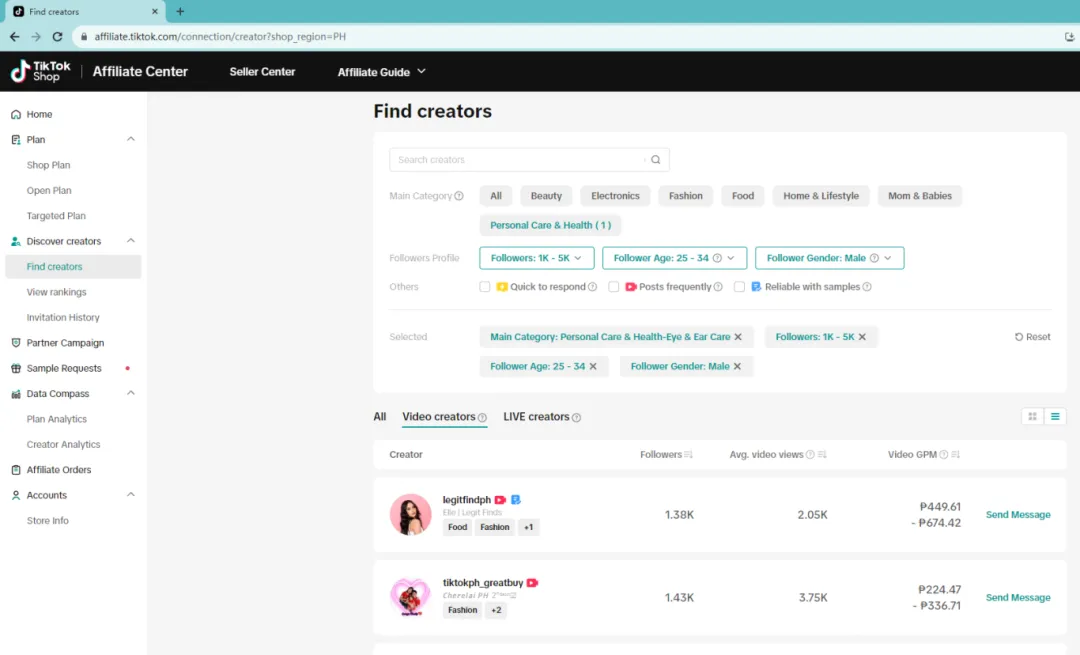This screenshot has width=1080, height=655.
Task: Remove Follower Gender Male selected tag
Action: [738, 366]
